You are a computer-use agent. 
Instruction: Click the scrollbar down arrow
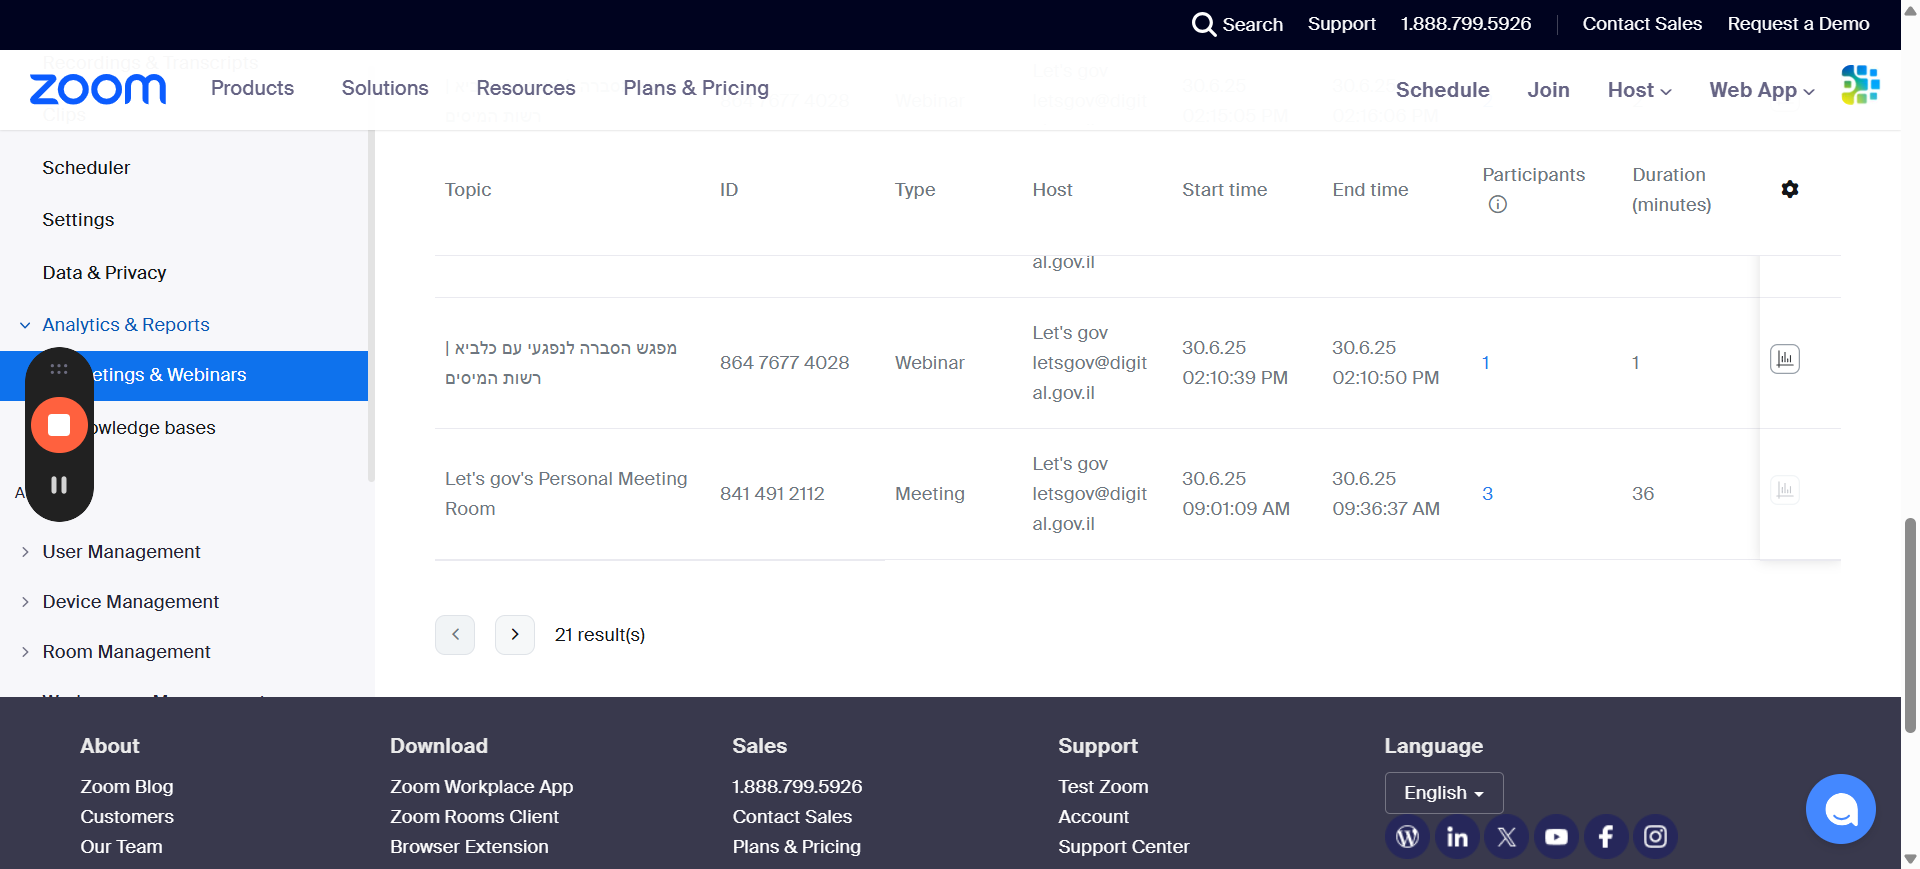pyautogui.click(x=1910, y=859)
